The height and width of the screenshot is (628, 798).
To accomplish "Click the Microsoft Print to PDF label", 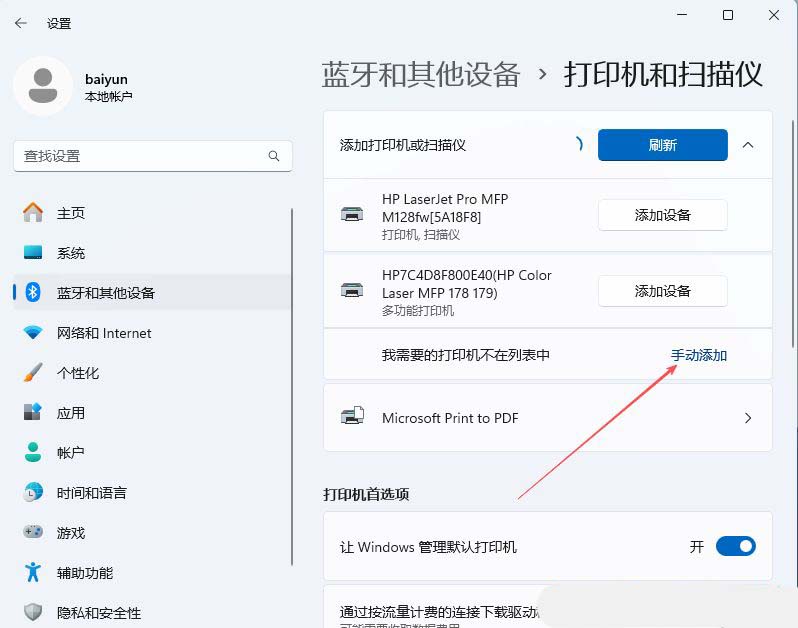I will click(x=450, y=418).
